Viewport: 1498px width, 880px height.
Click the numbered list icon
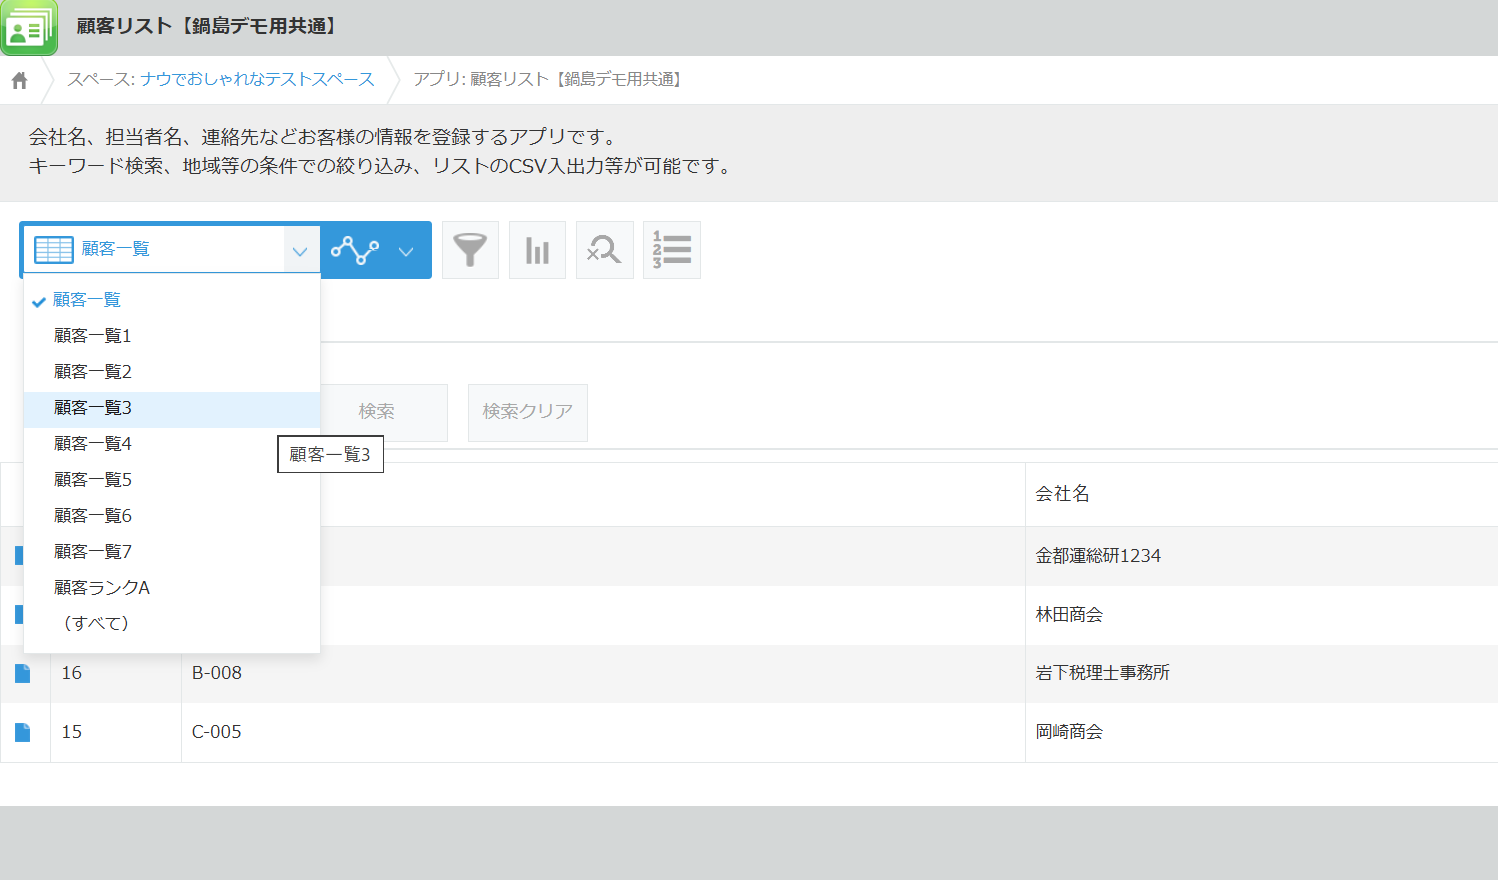tap(672, 250)
